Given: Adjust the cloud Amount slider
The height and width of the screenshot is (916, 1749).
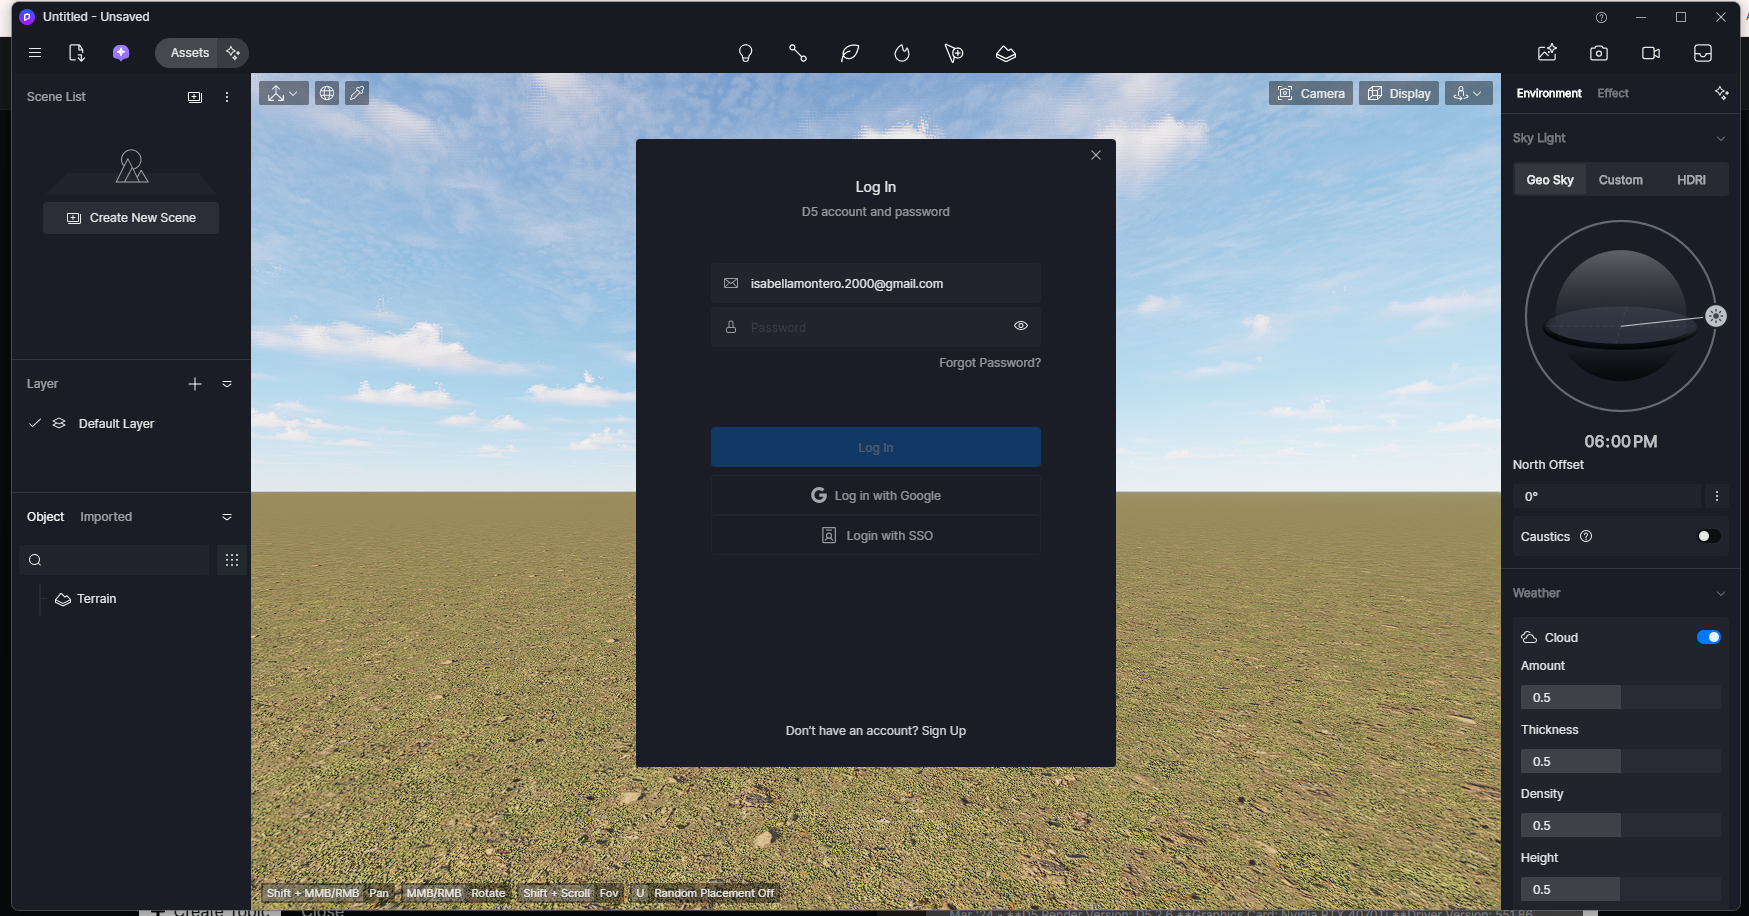Looking at the screenshot, I should pos(1620,698).
